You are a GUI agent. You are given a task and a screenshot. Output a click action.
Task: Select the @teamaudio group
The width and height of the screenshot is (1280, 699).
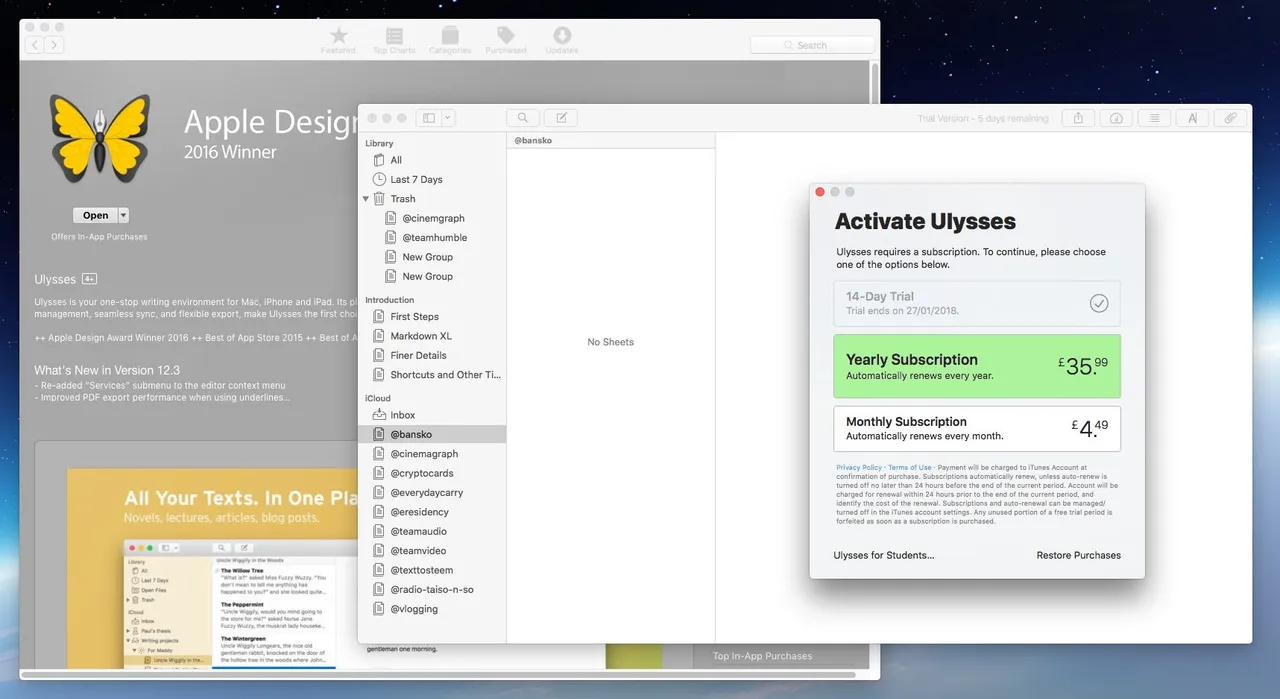click(432, 531)
